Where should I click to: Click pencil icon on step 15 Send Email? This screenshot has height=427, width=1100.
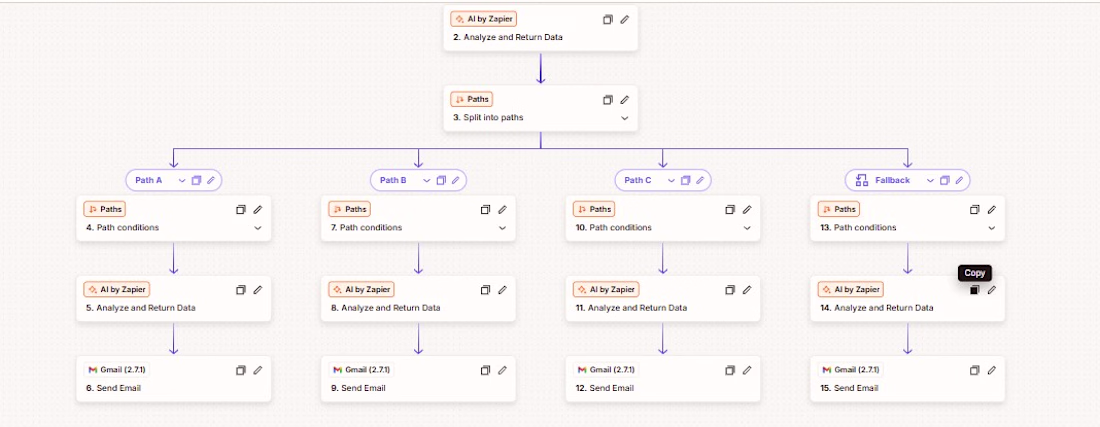992,370
